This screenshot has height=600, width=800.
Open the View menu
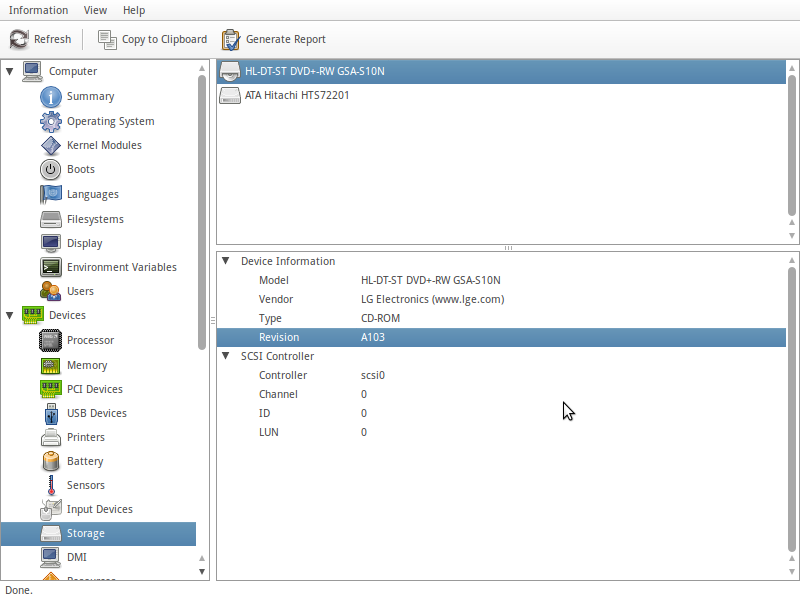point(95,10)
